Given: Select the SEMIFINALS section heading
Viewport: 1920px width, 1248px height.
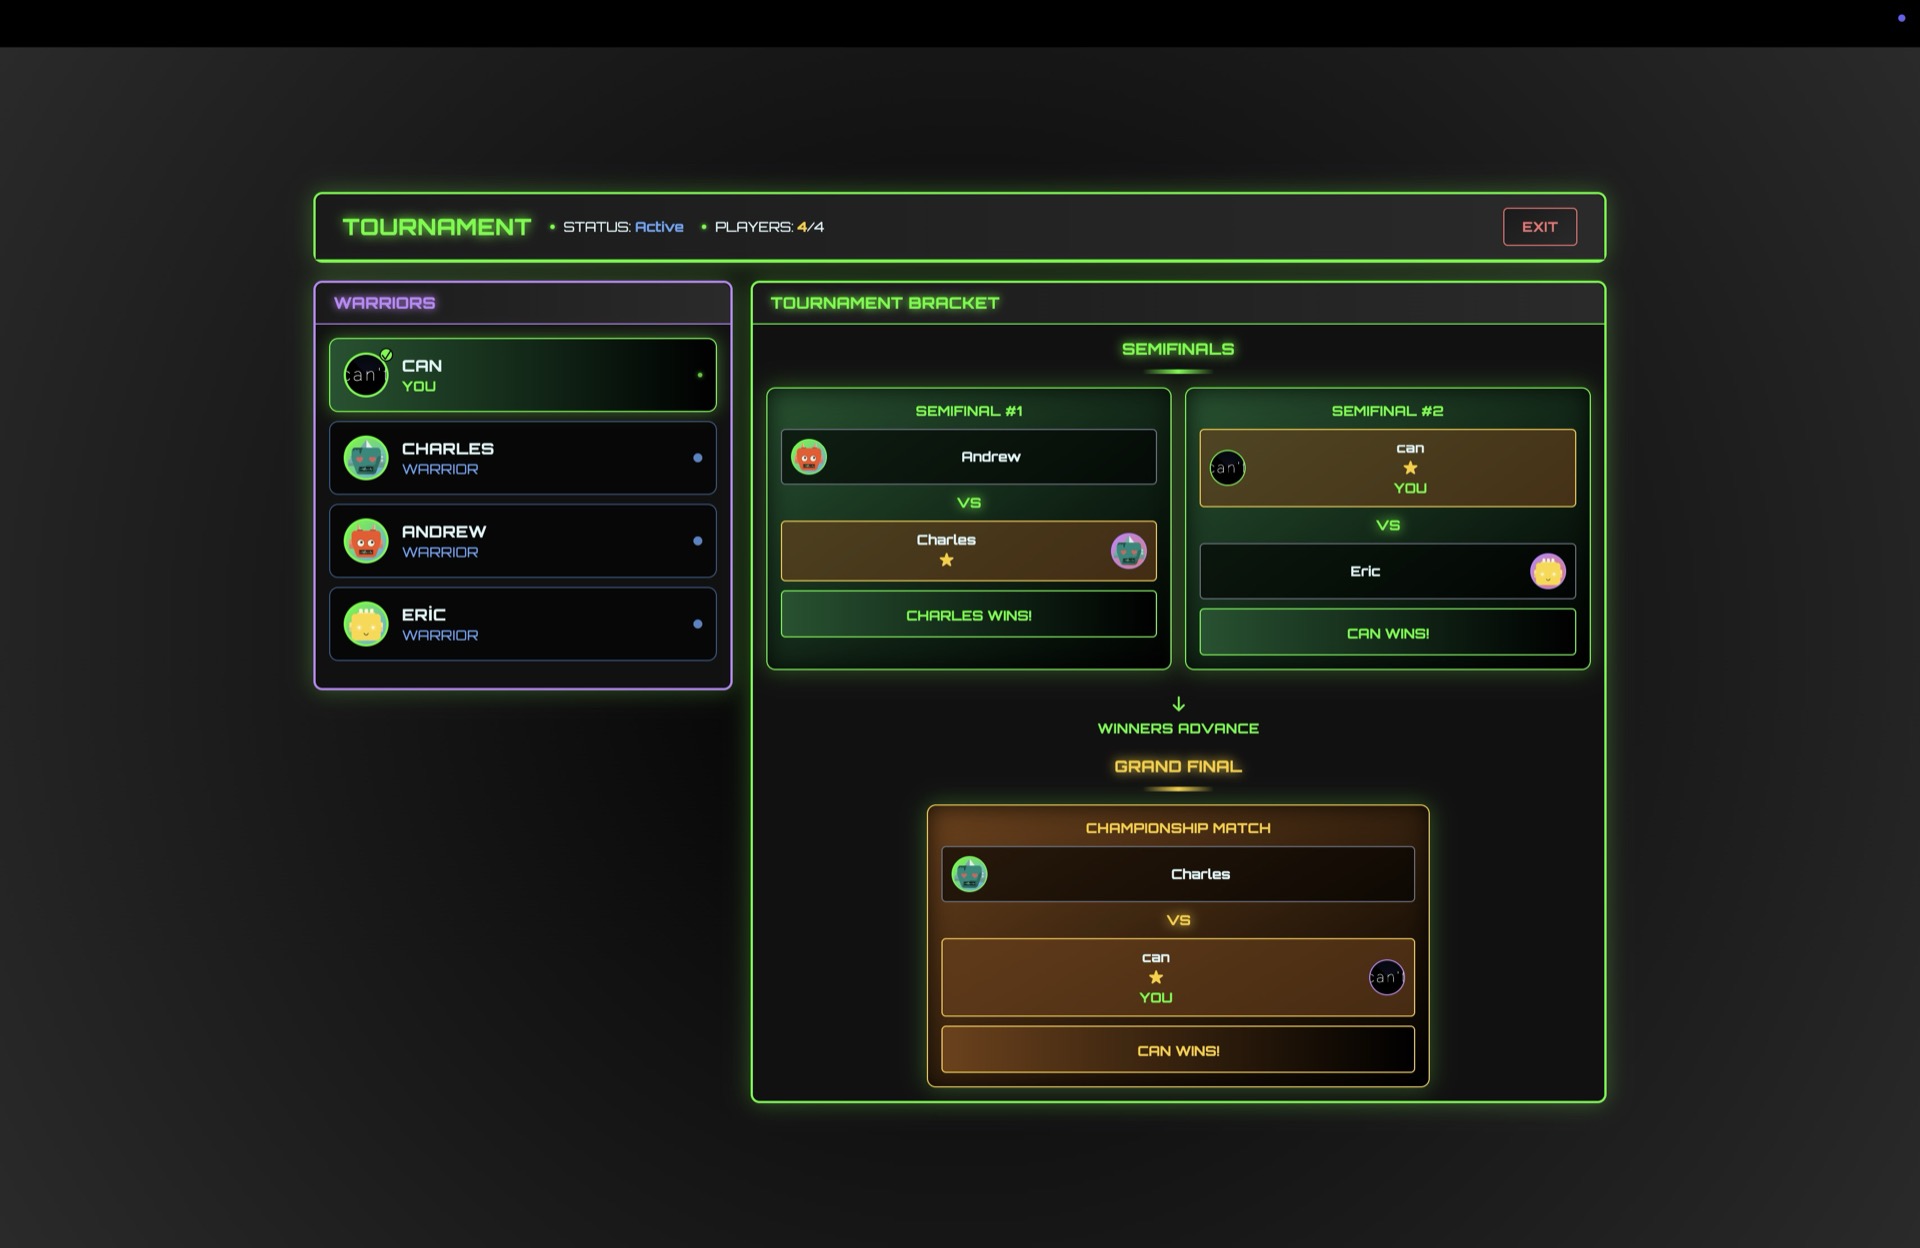Looking at the screenshot, I should 1177,349.
